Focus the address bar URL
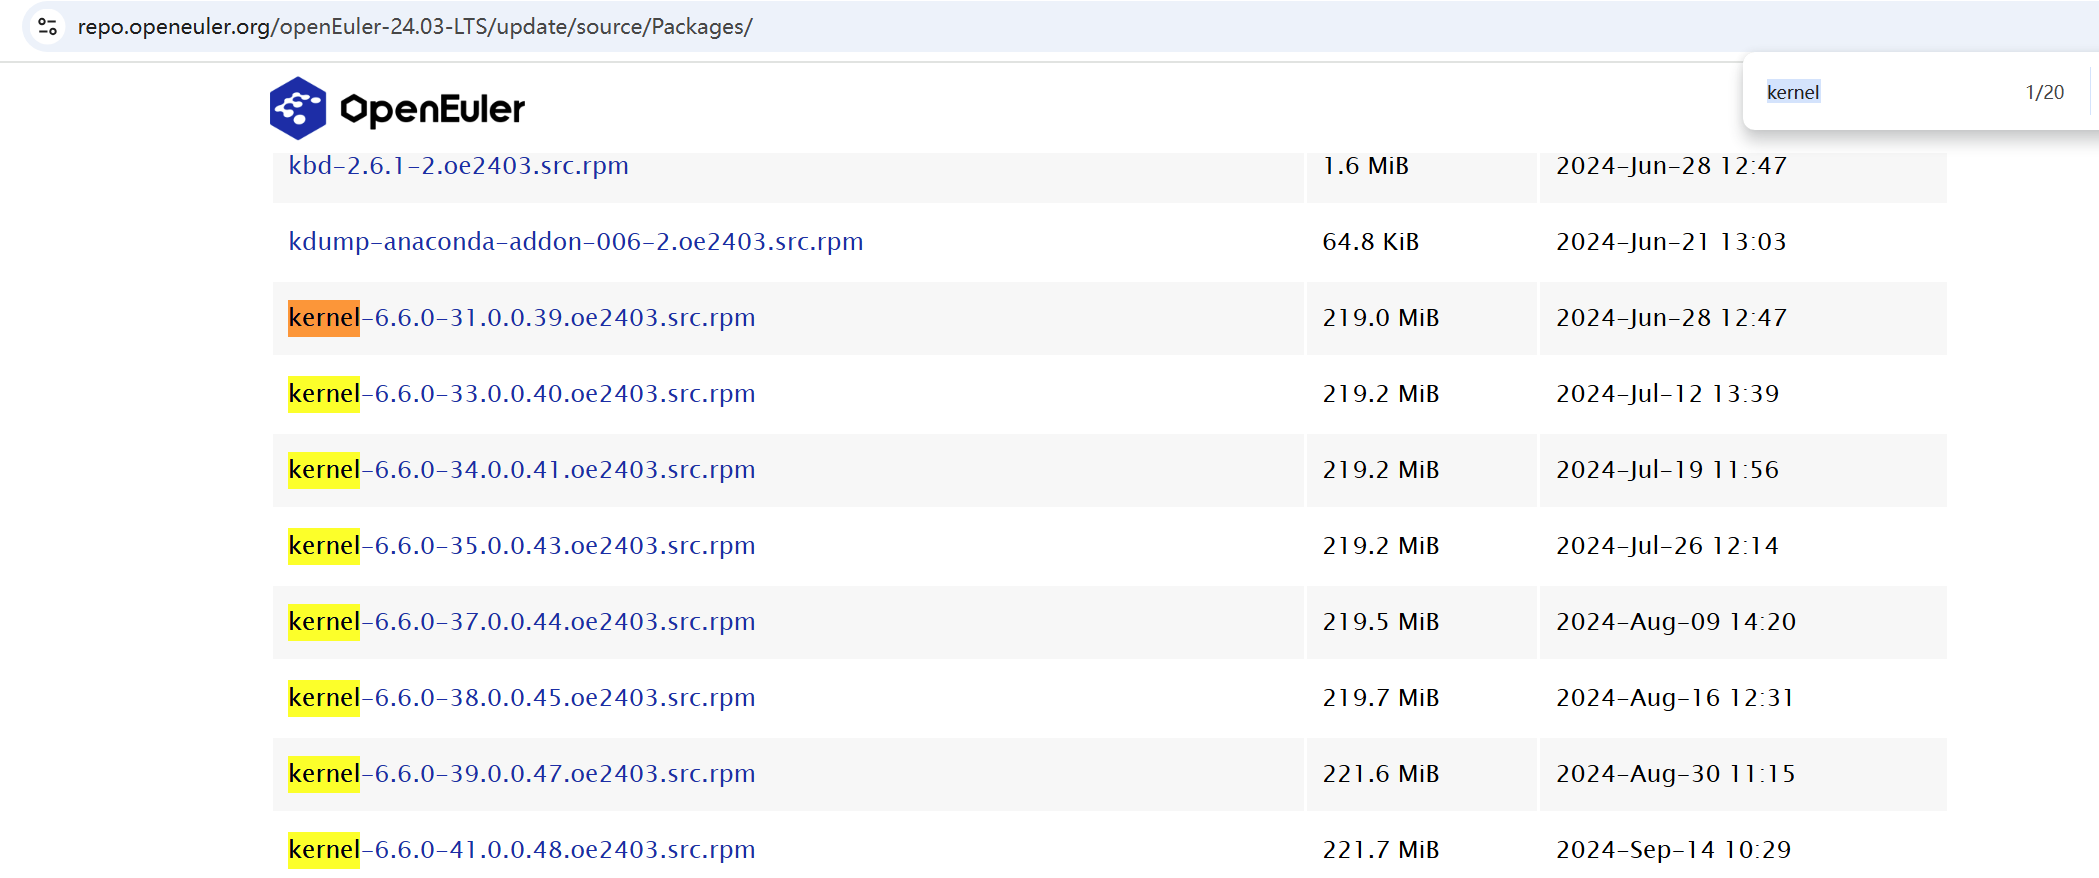2099x878 pixels. (x=415, y=27)
